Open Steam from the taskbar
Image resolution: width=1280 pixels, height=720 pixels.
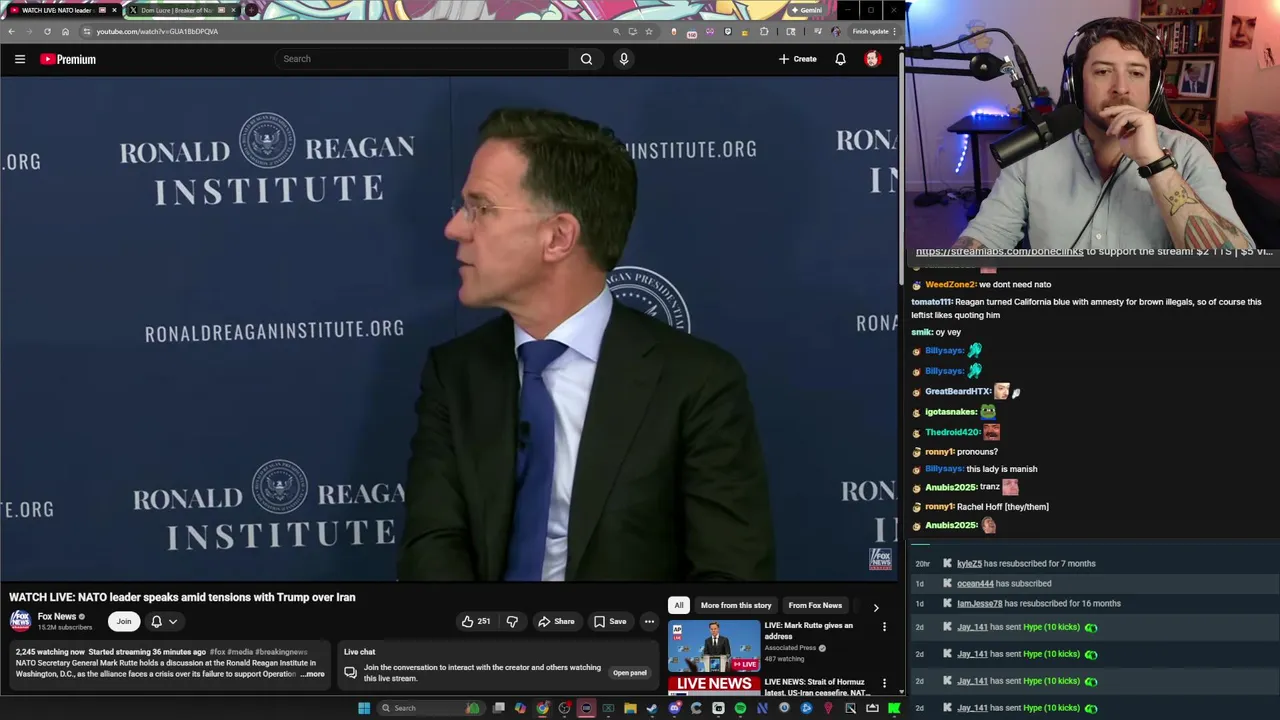(x=652, y=708)
